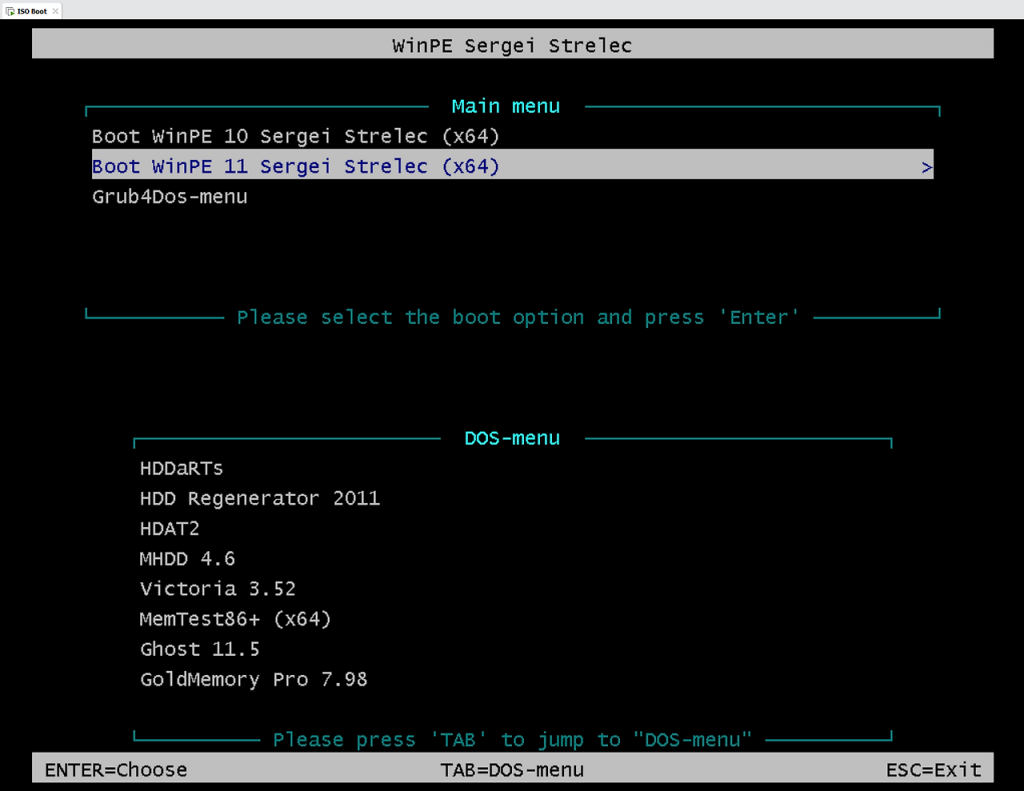Click ESC=Exit in the status bar
1024x791 pixels.
point(934,770)
